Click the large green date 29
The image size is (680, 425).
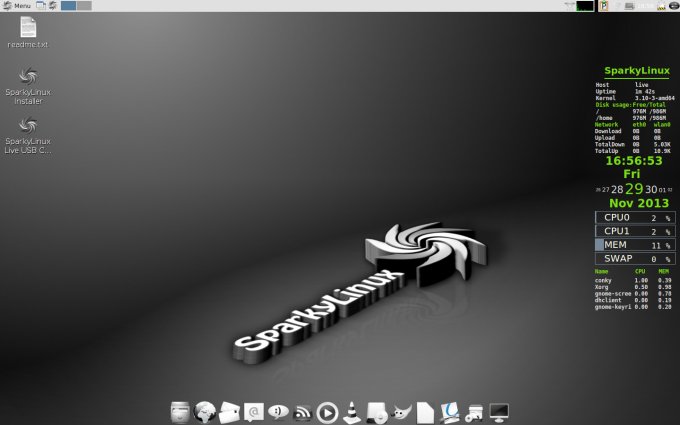634,189
